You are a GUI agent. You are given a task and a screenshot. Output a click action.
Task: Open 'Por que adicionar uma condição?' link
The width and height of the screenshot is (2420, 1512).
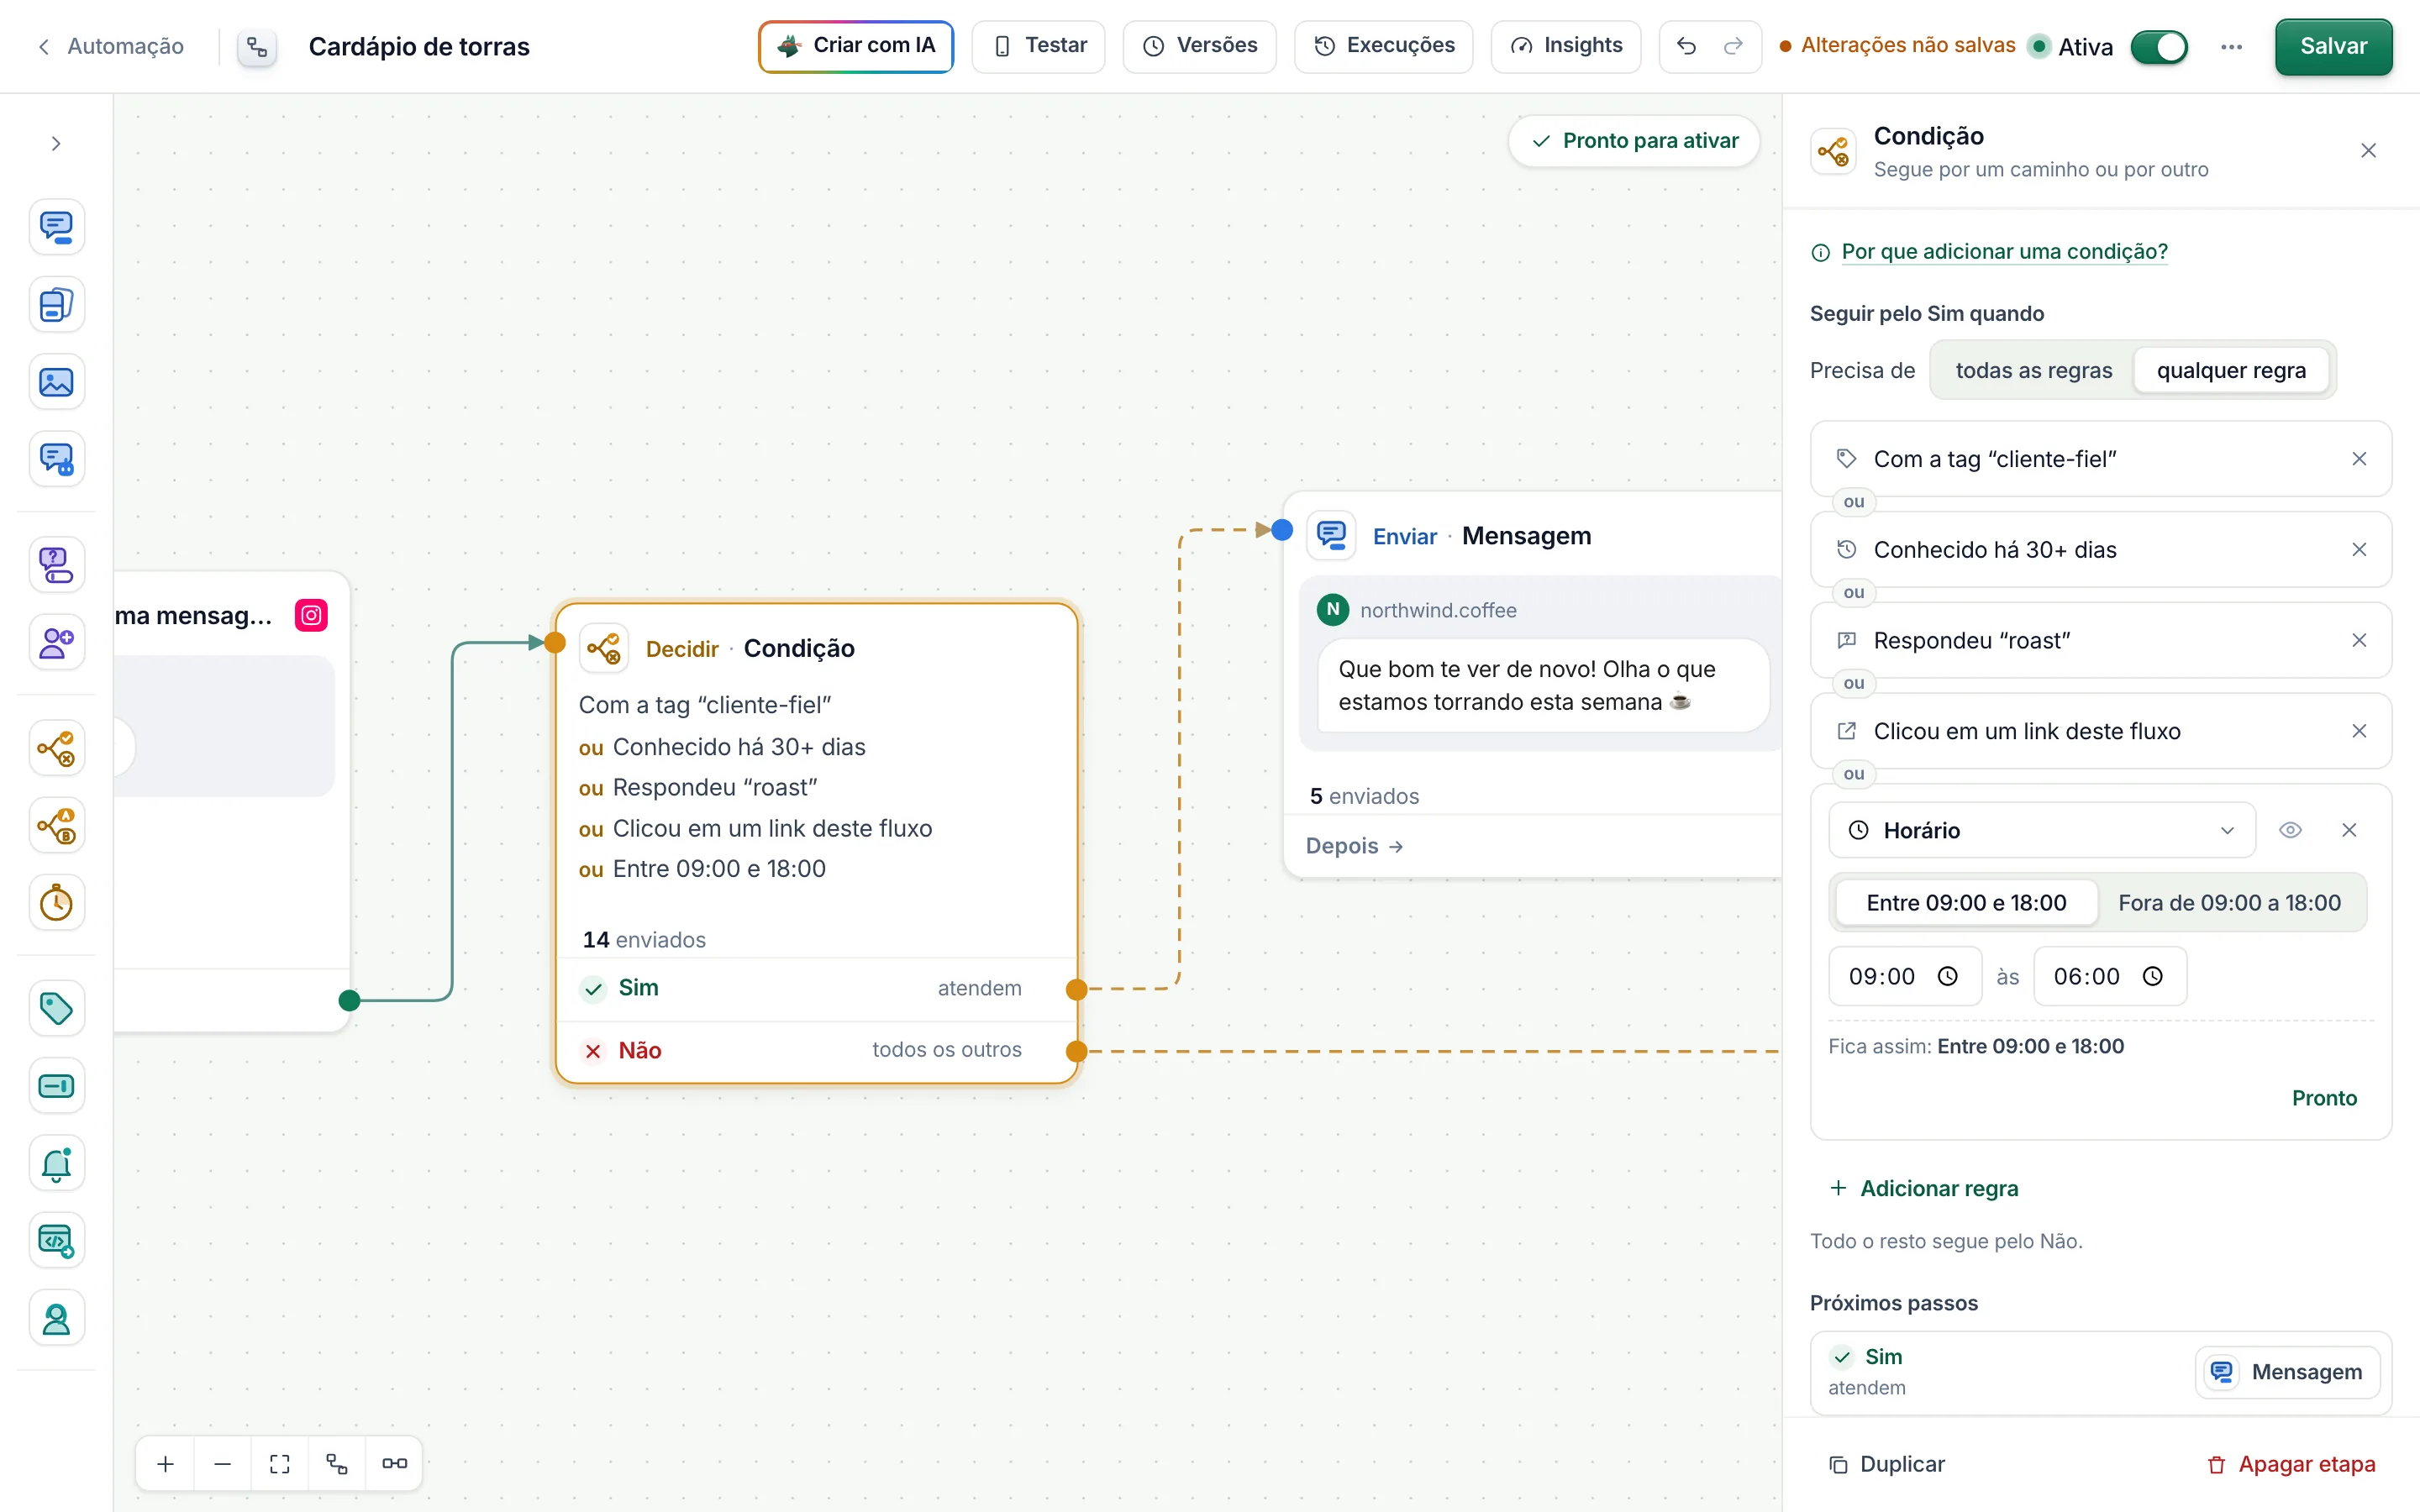coord(2004,251)
